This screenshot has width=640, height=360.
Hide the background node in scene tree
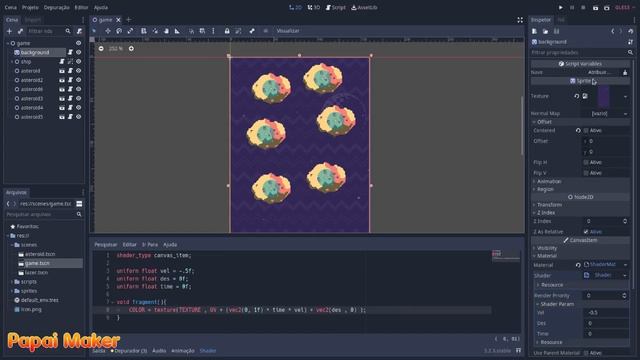tap(78, 52)
